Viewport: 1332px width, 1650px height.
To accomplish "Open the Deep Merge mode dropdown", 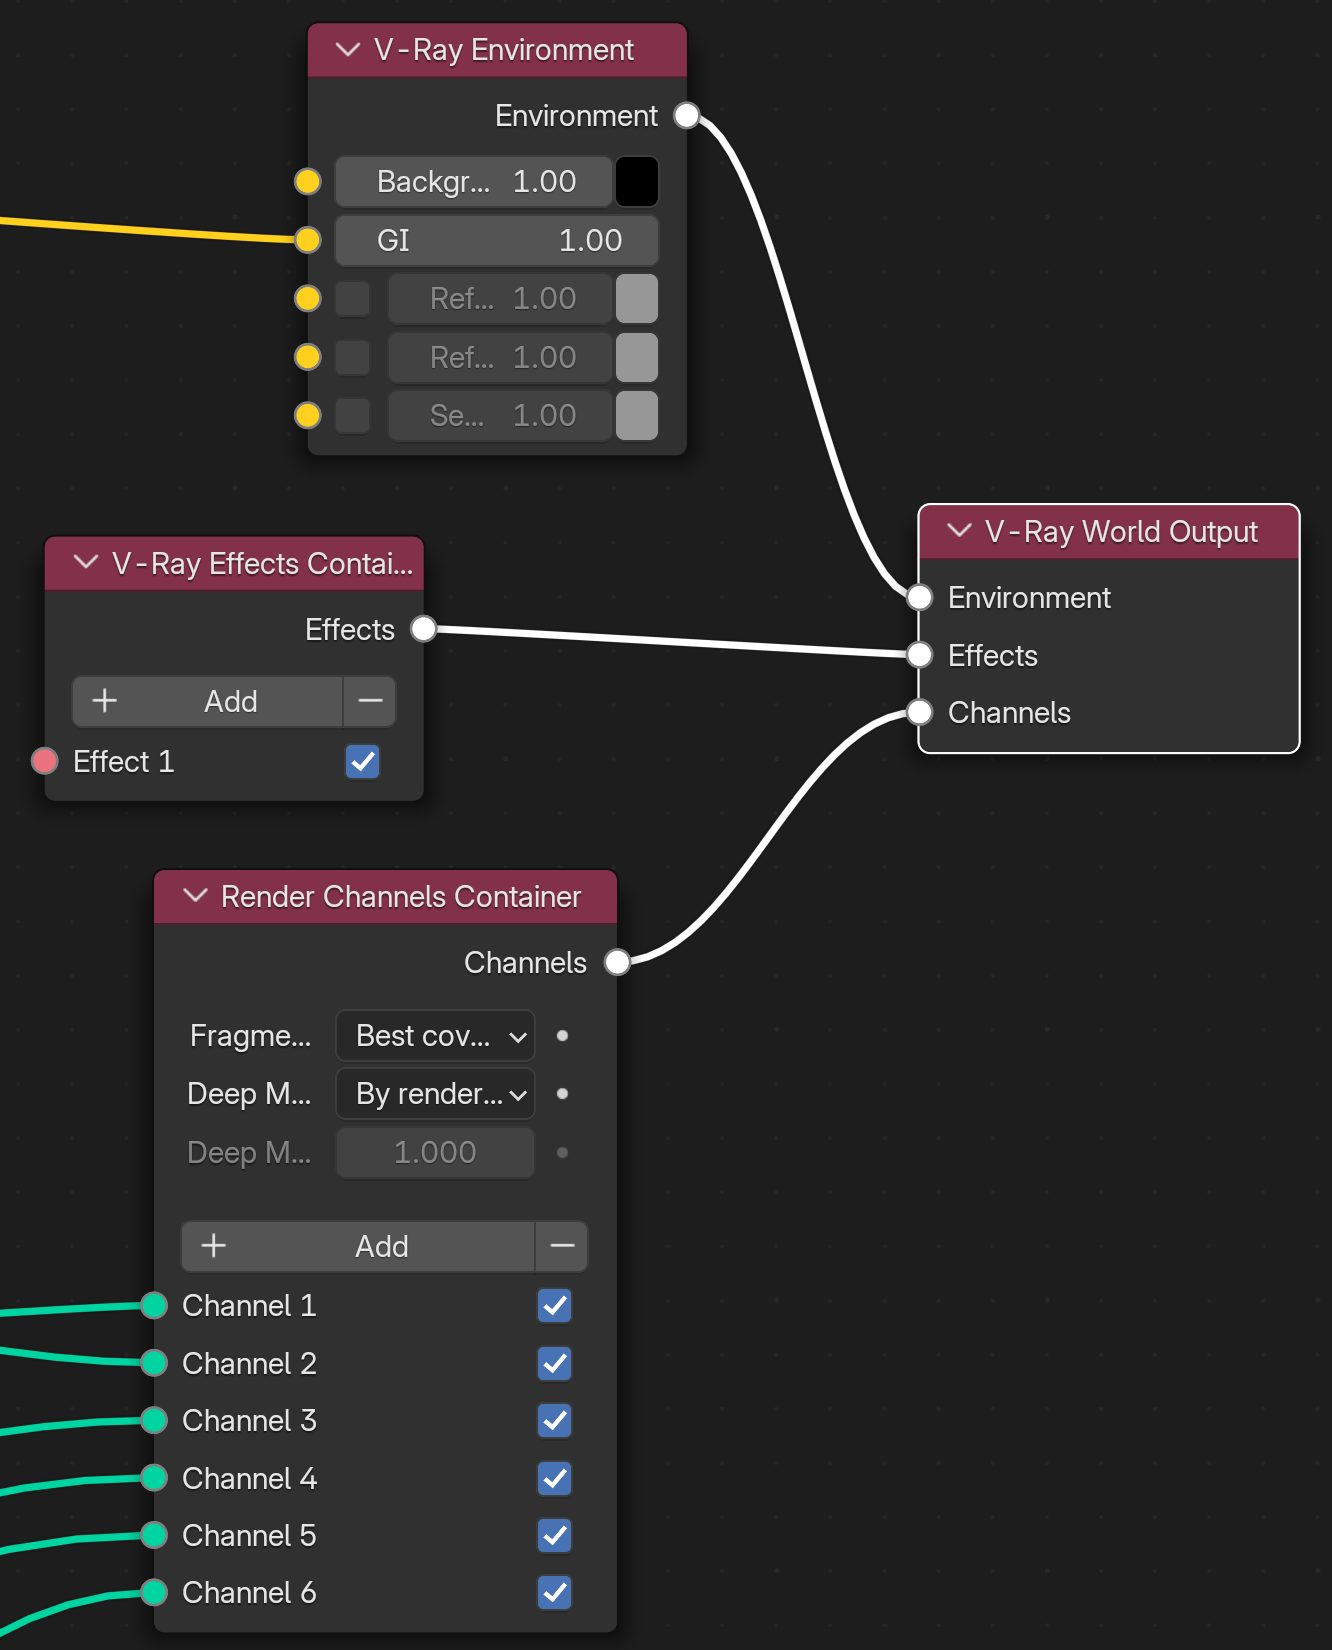I will [435, 1094].
